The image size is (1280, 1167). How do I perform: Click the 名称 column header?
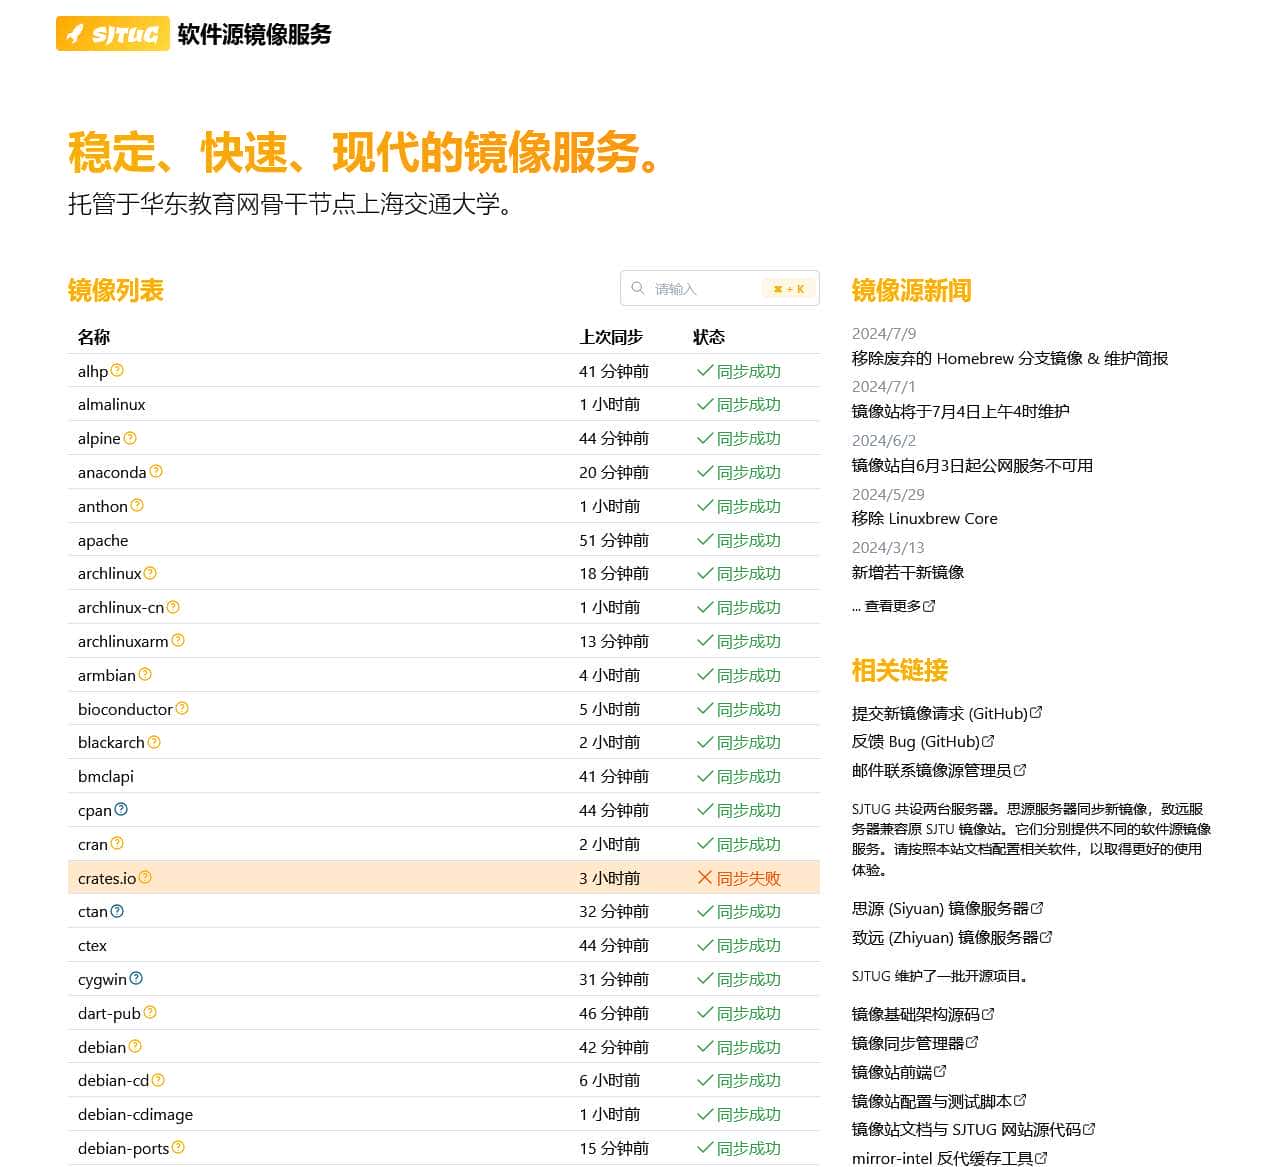point(94,337)
